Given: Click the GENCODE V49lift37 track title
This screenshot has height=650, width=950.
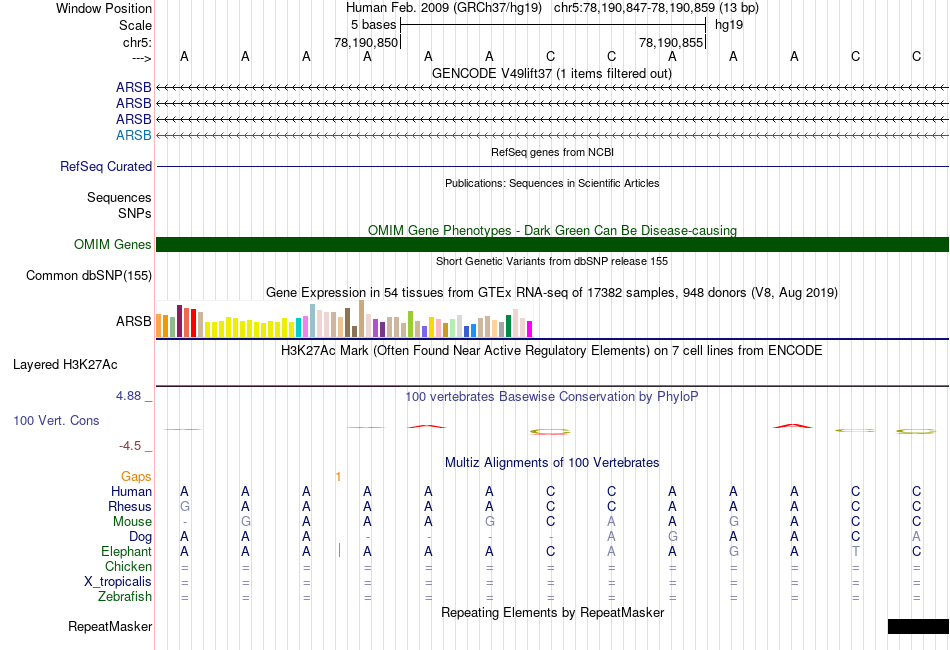Looking at the screenshot, I should click(552, 74).
